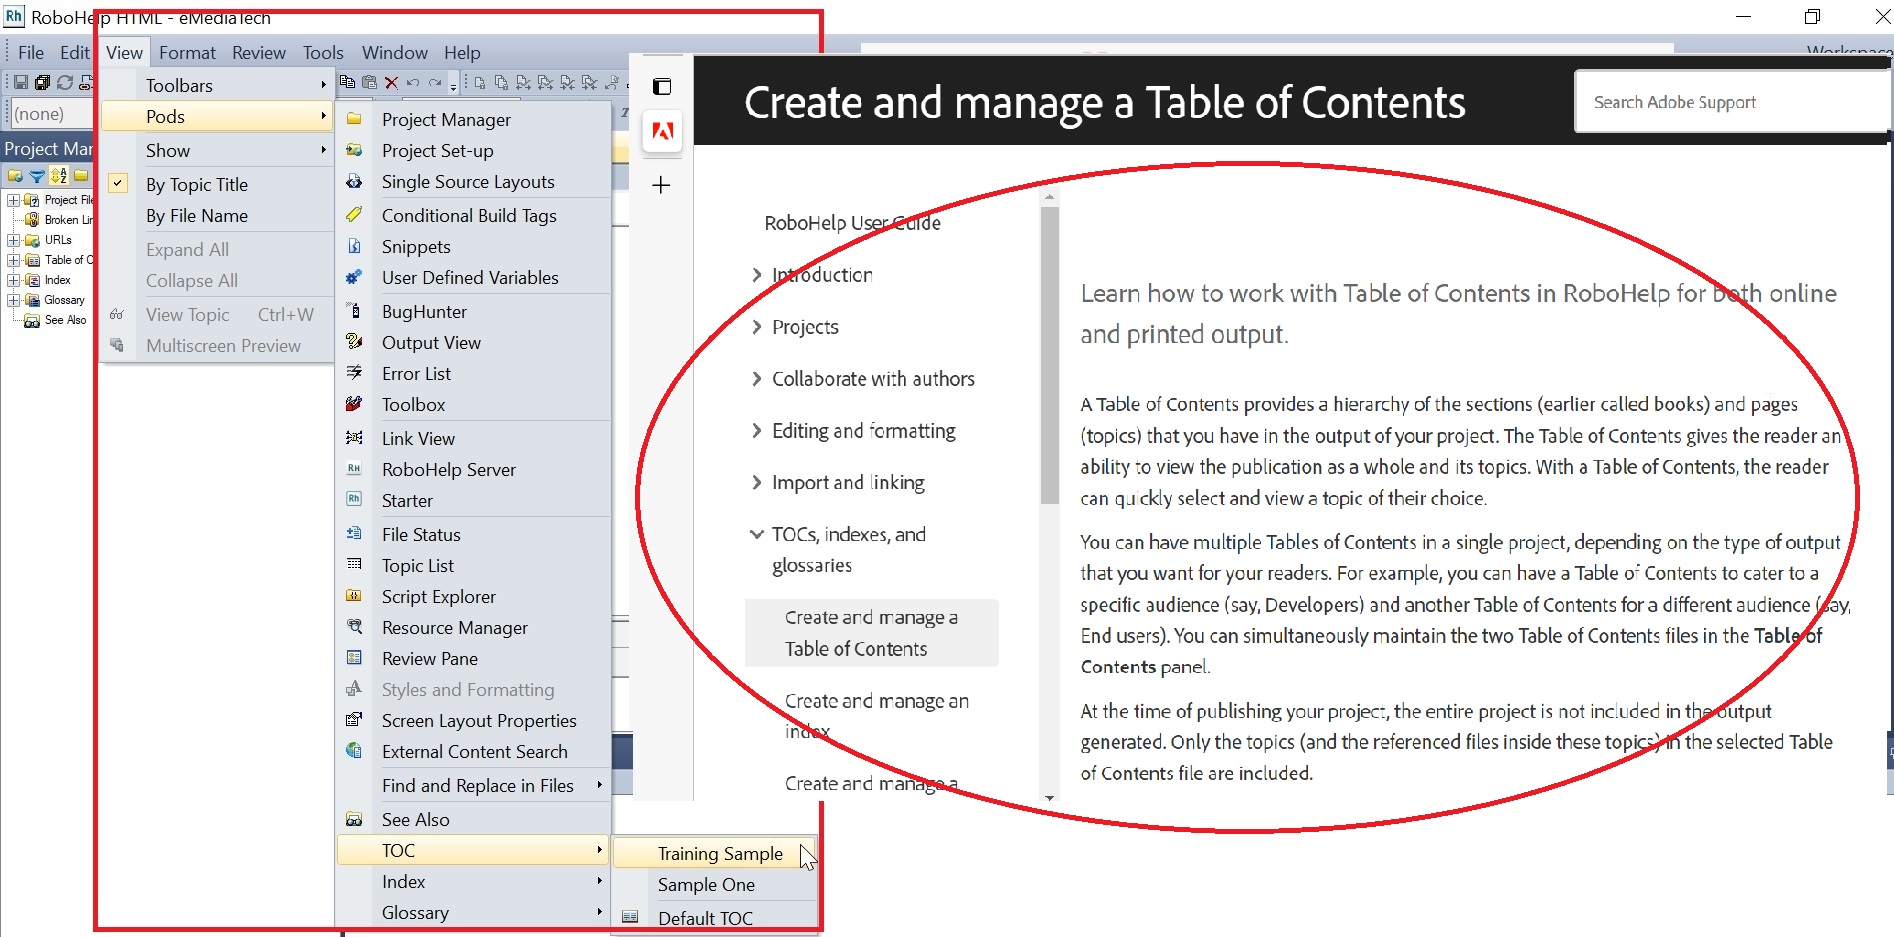The image size is (1894, 937).
Task: Open the Script Explorer pod
Action: point(473,596)
